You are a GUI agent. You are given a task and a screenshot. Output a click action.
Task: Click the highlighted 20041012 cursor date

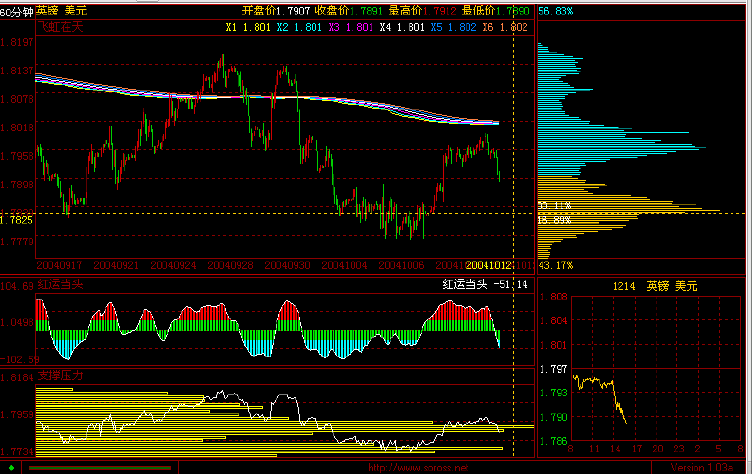click(488, 265)
